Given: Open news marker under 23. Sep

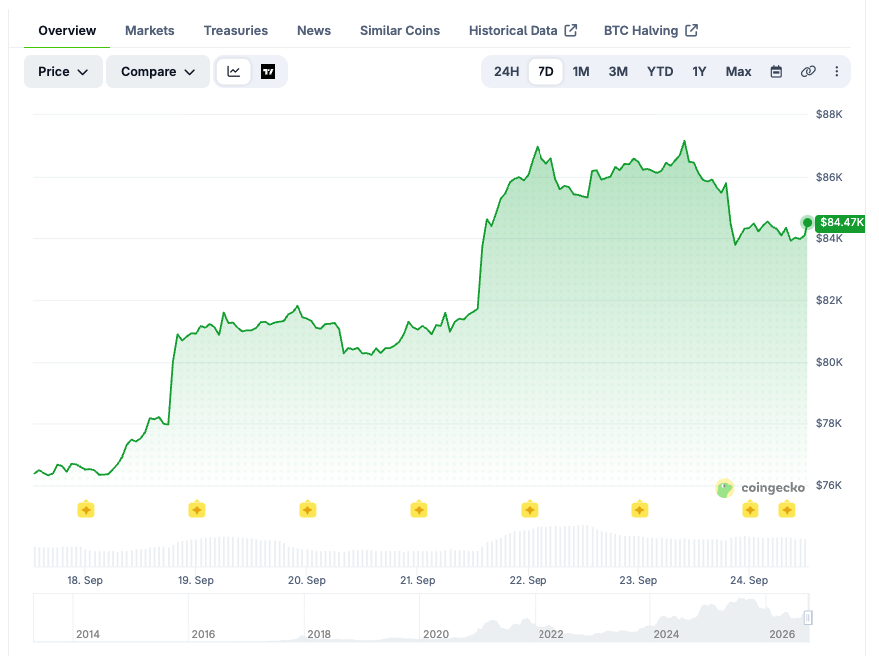Looking at the screenshot, I should [640, 510].
